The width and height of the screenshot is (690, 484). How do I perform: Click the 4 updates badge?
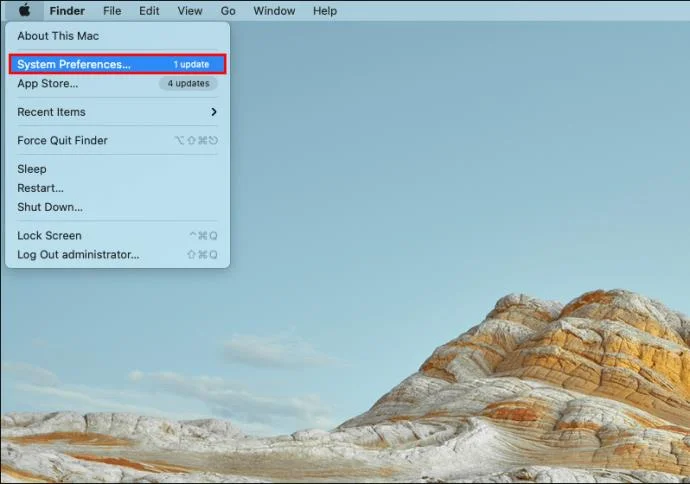[188, 84]
